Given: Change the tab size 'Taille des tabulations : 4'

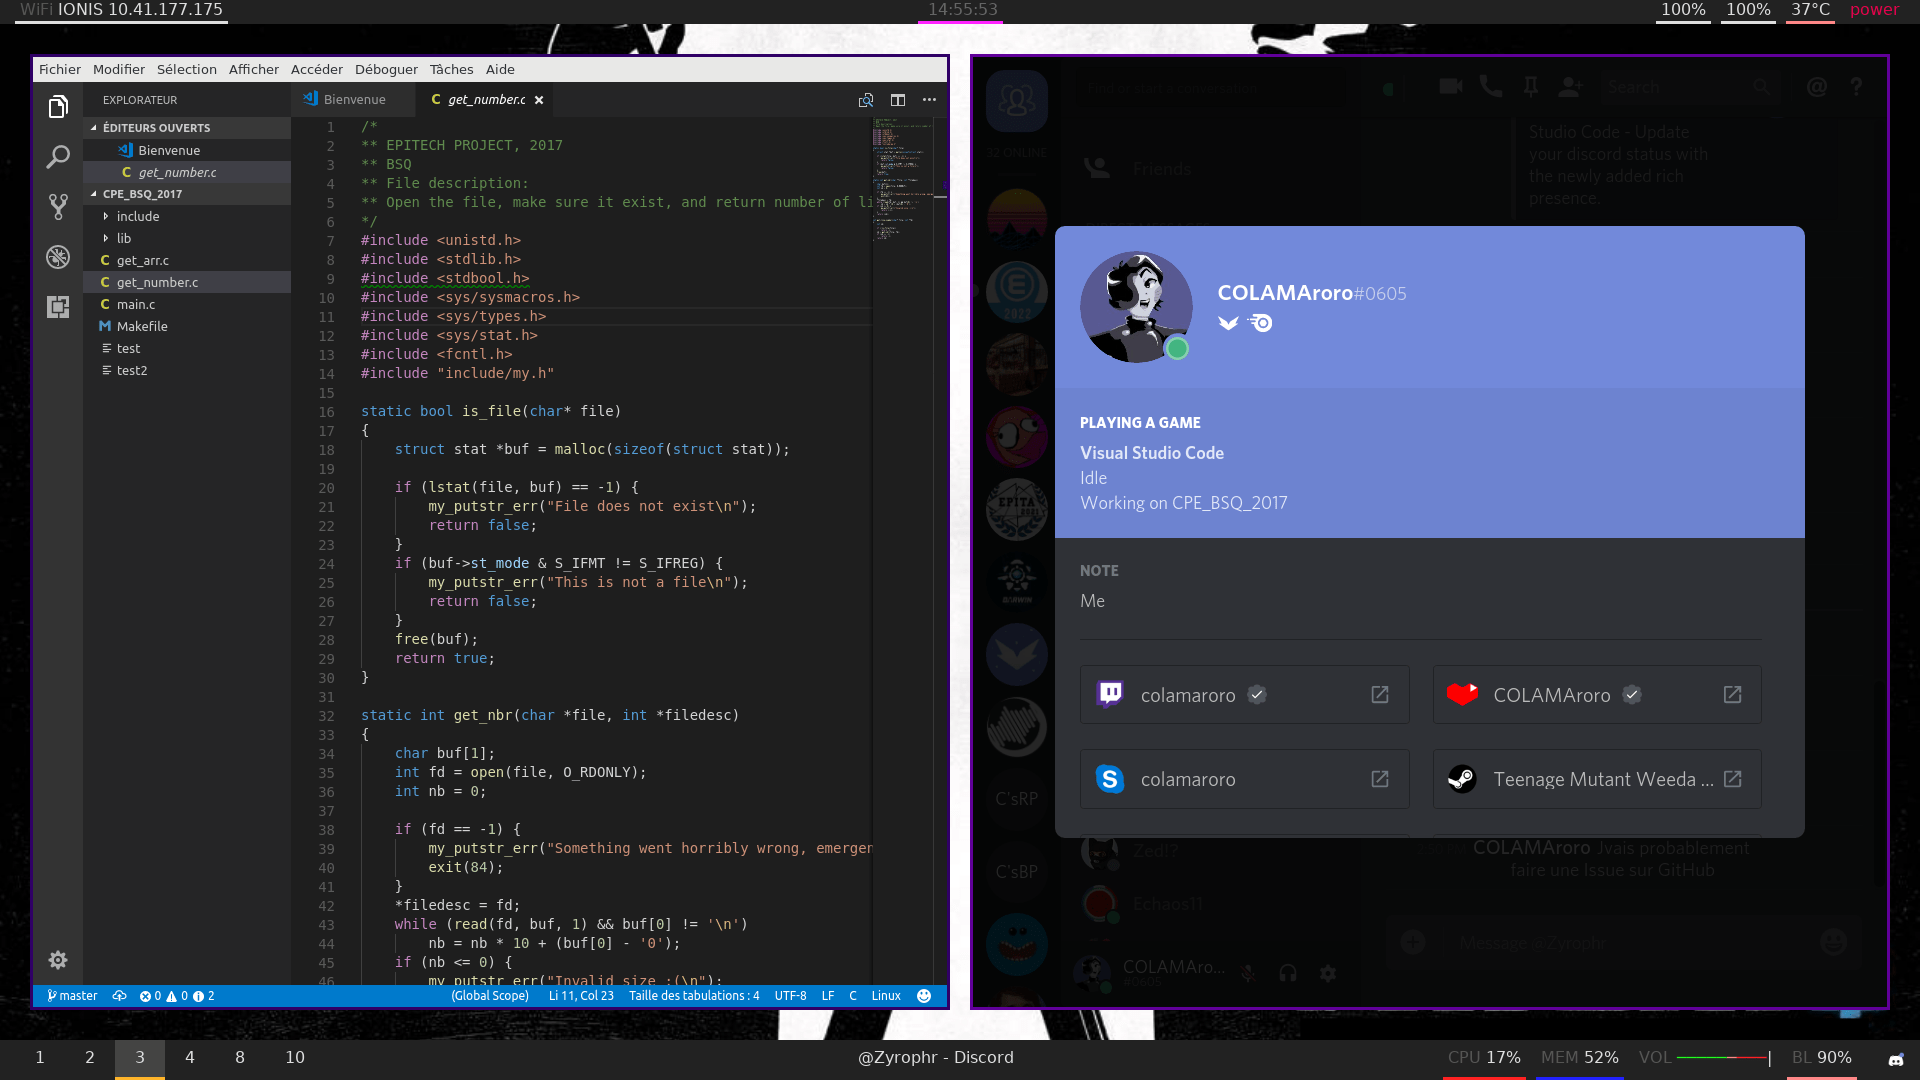Looking at the screenshot, I should point(694,996).
